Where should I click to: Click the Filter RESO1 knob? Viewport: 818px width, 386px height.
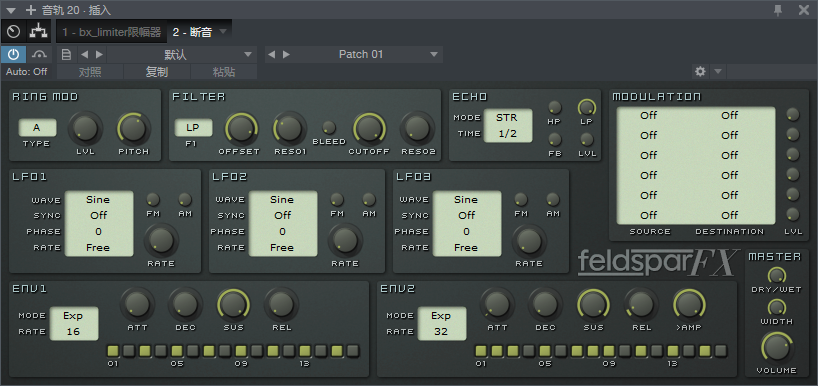point(290,128)
